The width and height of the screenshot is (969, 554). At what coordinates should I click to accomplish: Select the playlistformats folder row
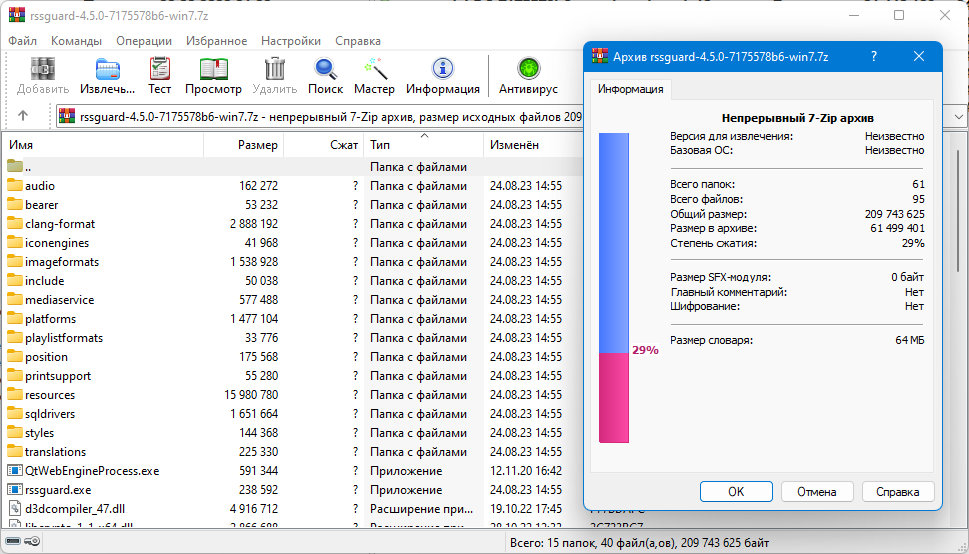(292, 338)
